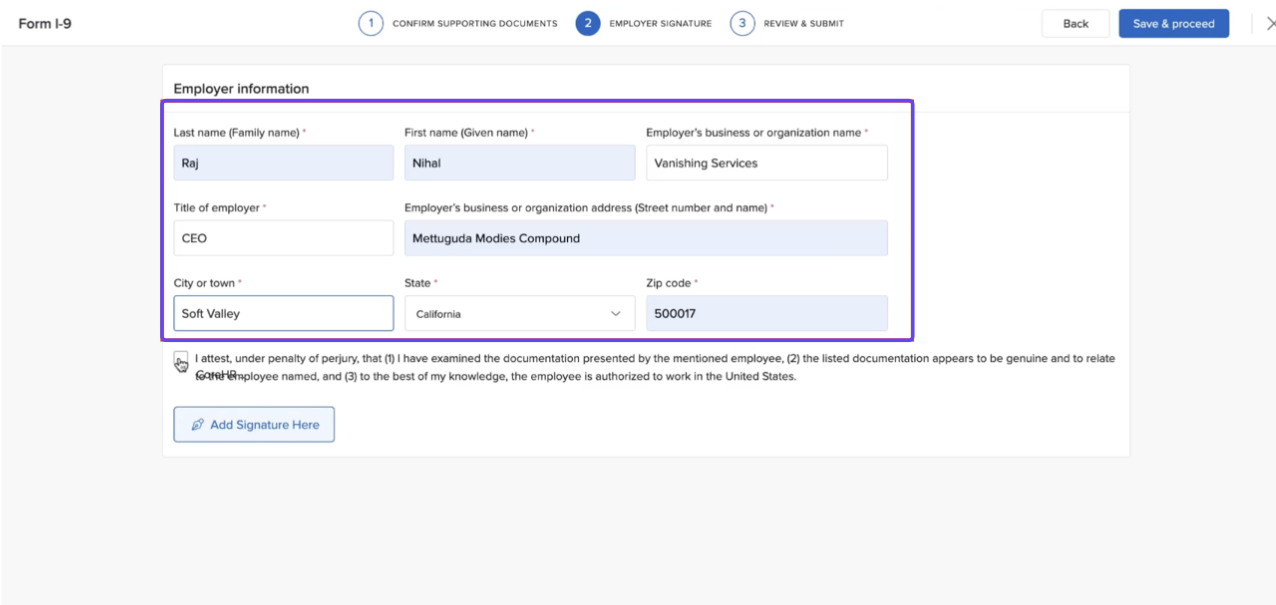Tick the perjury attestation checkbox
The width and height of the screenshot is (1276, 605).
click(x=180, y=359)
